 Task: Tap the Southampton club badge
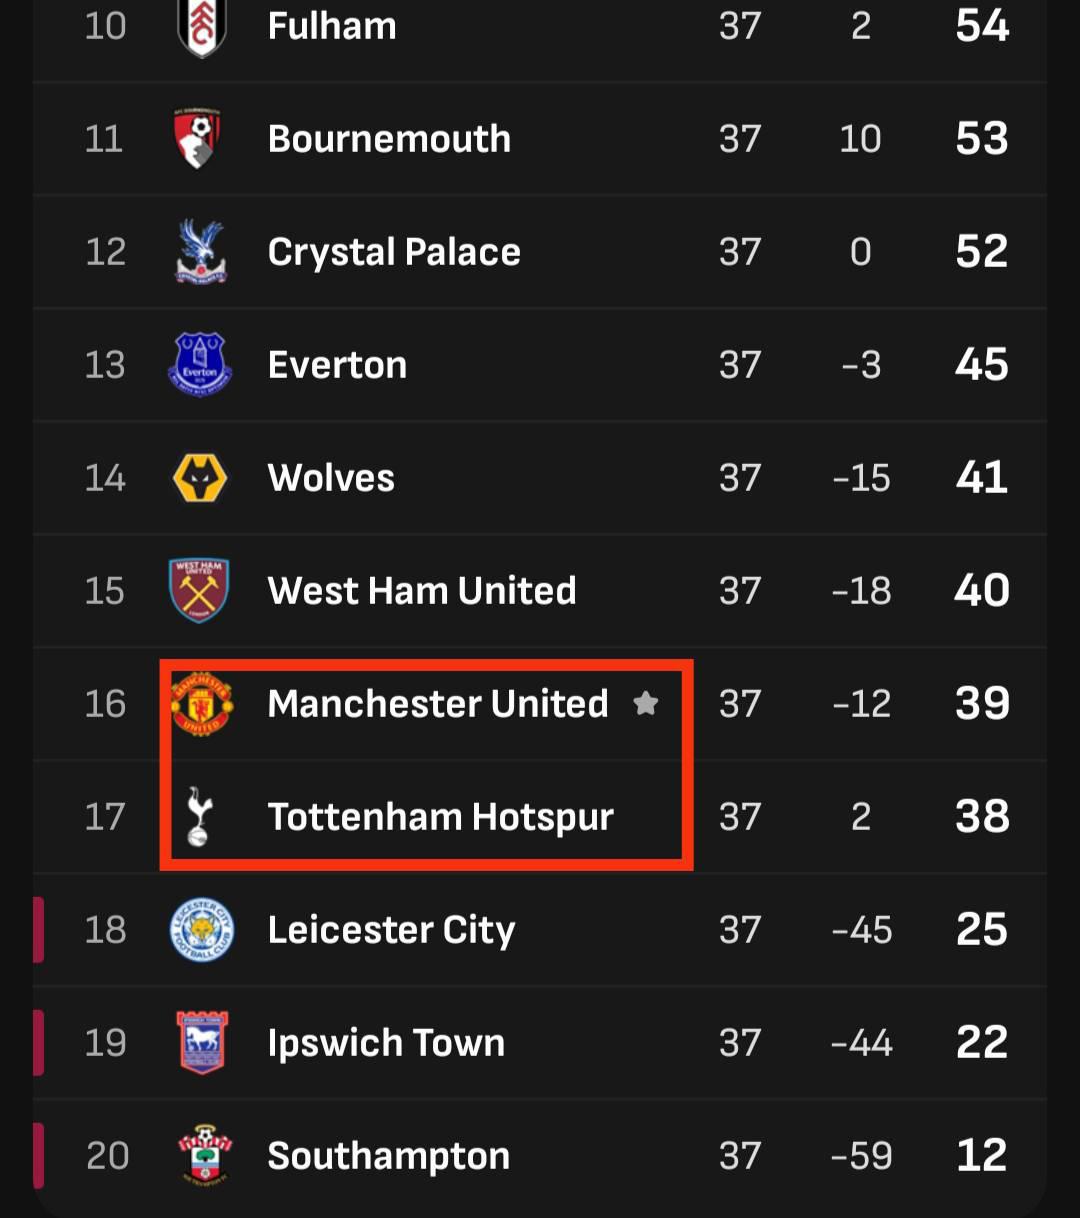204,1155
